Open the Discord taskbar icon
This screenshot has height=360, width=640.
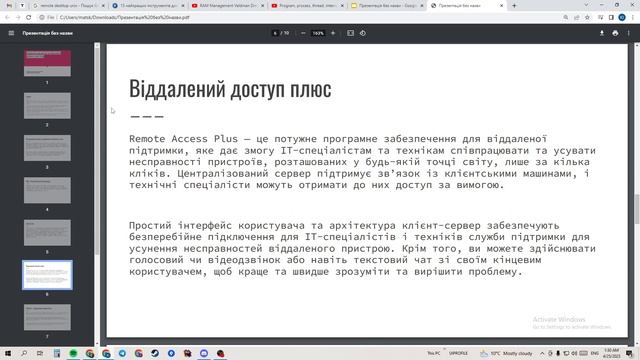204,353
